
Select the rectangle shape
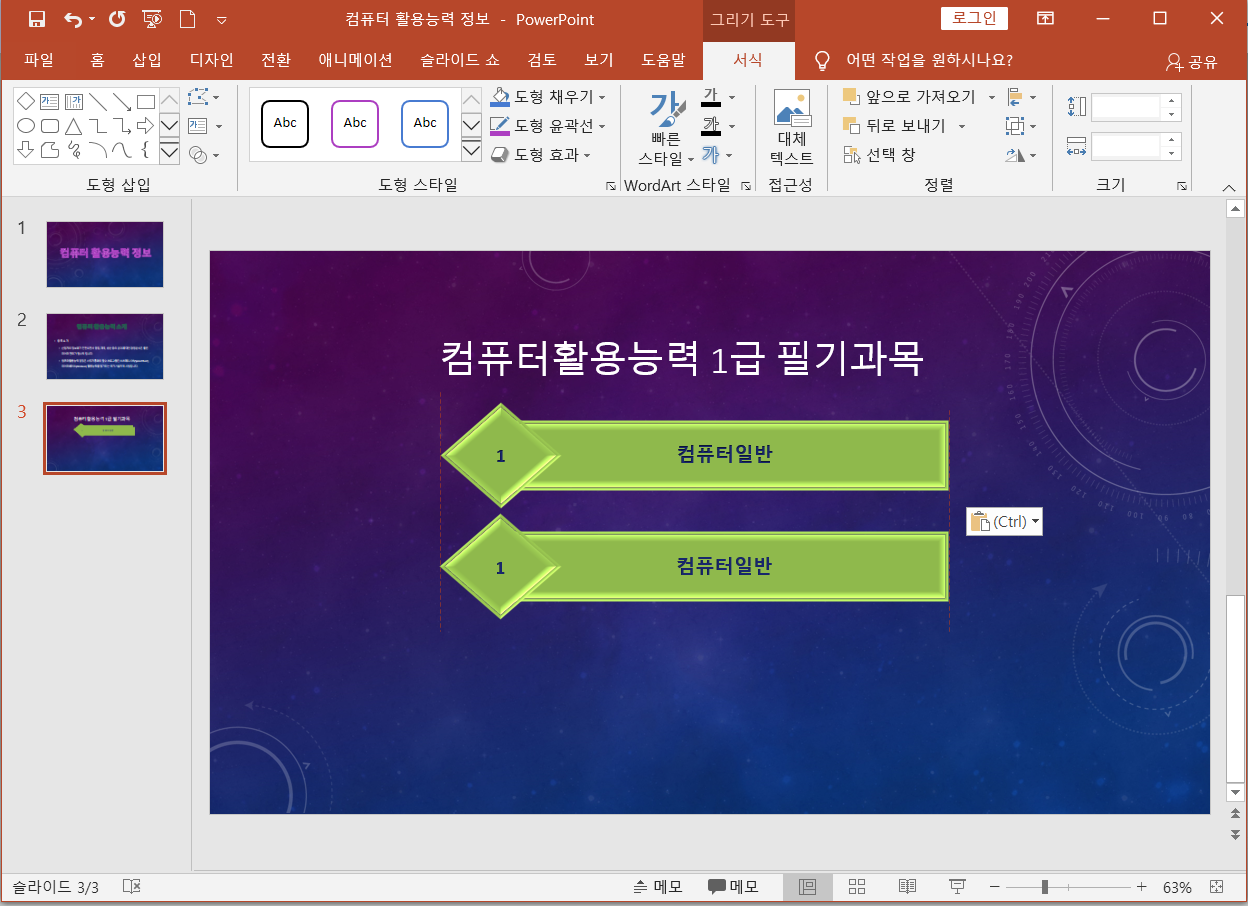[146, 101]
